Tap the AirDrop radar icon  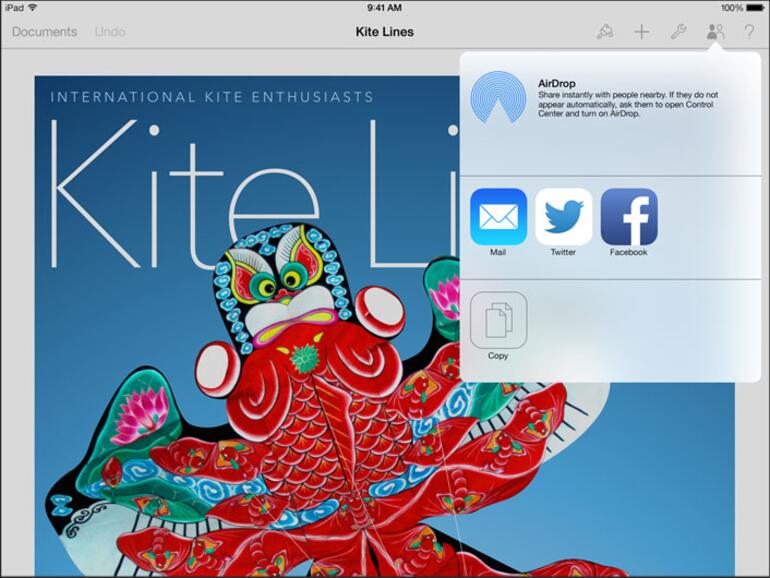click(x=498, y=97)
